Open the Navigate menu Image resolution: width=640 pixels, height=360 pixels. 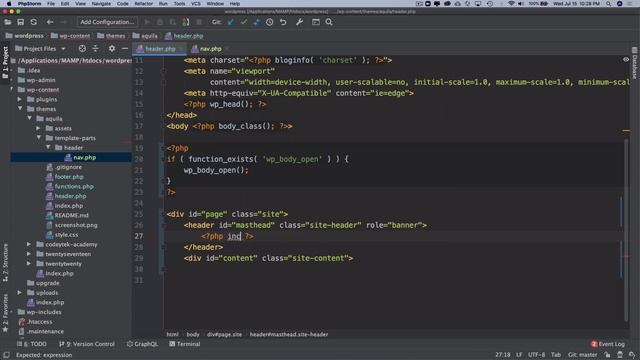[x=101, y=4]
